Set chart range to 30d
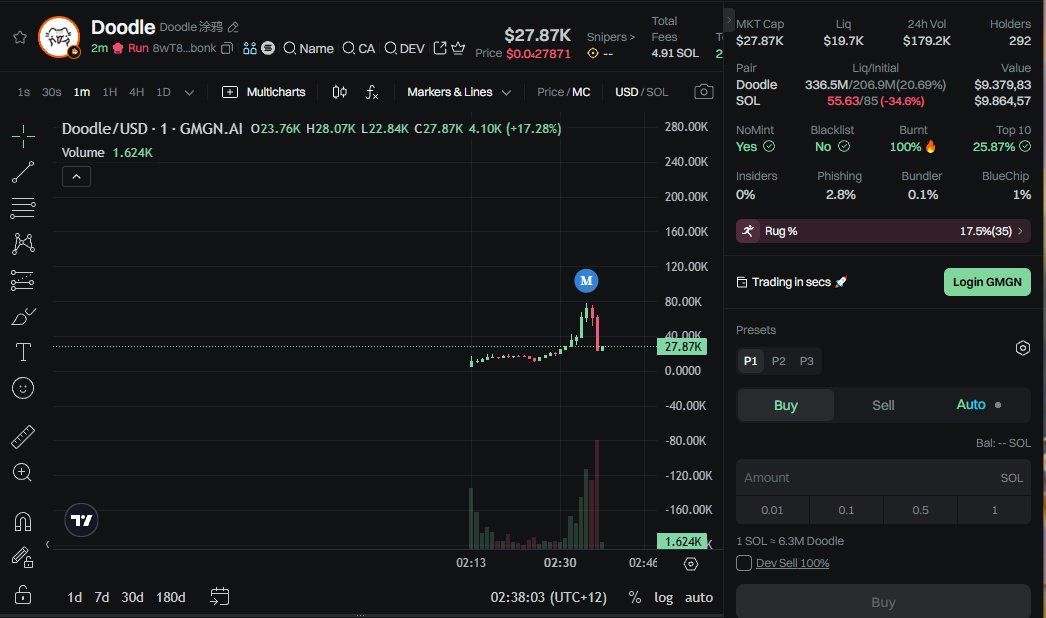The width and height of the screenshot is (1046, 618). (x=132, y=597)
